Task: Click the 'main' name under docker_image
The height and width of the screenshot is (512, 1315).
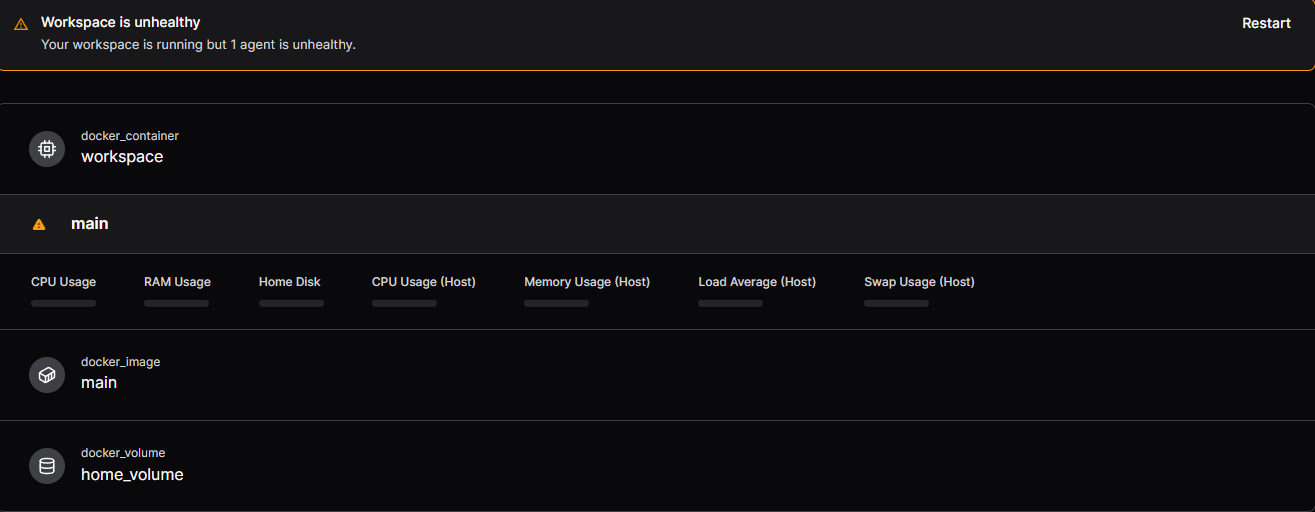Action: tap(99, 383)
